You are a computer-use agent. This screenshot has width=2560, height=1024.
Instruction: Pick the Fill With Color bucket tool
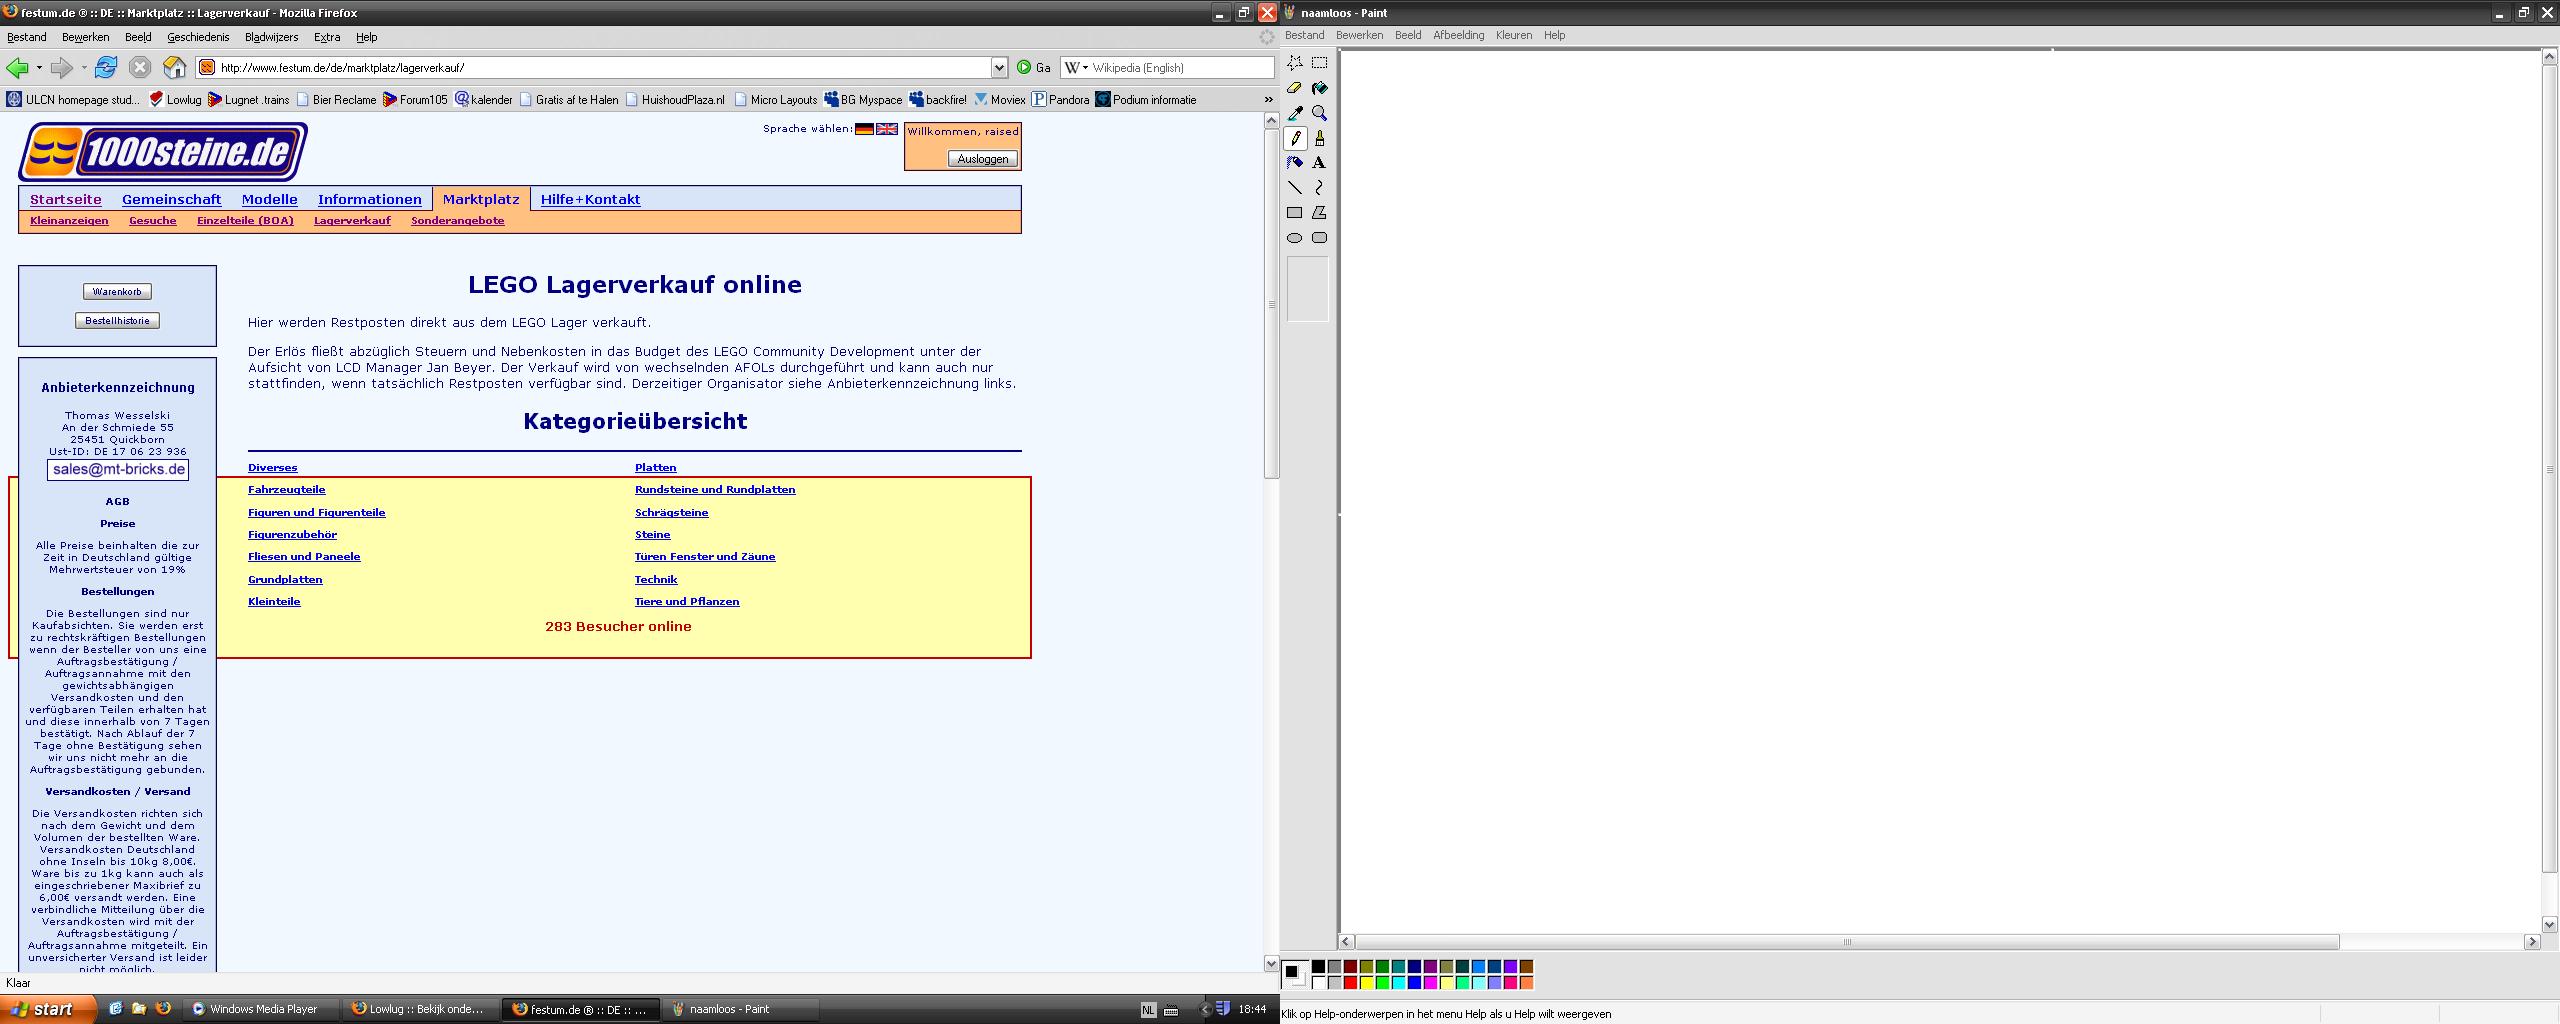click(1320, 88)
